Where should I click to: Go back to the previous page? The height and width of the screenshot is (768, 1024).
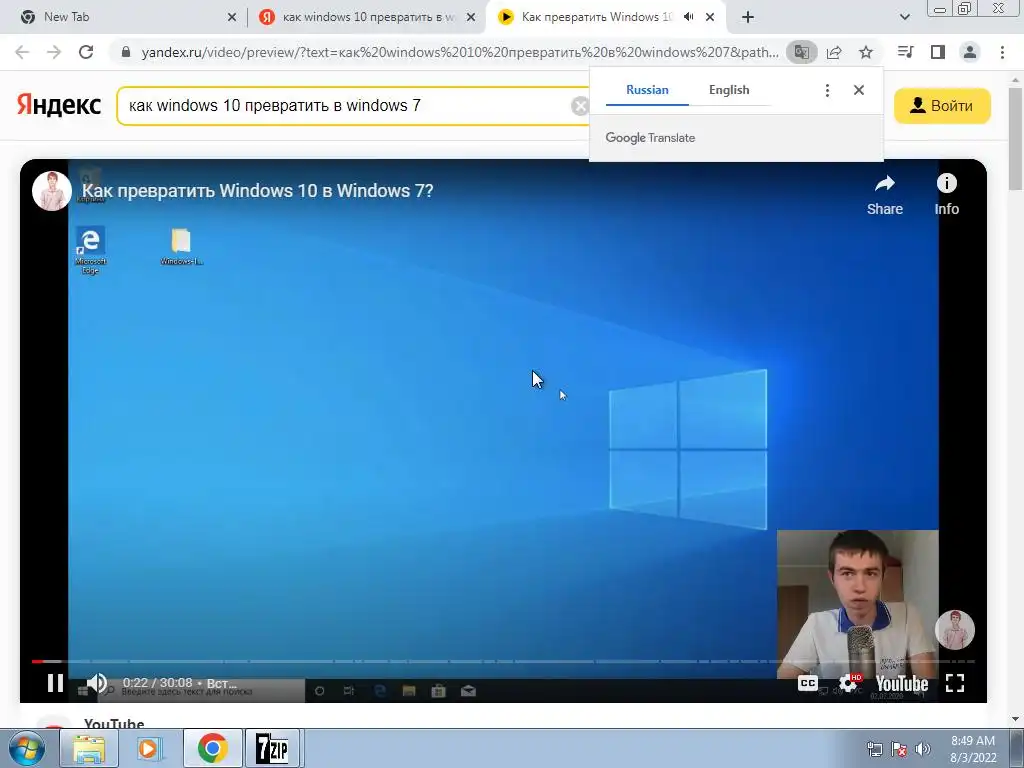[22, 52]
